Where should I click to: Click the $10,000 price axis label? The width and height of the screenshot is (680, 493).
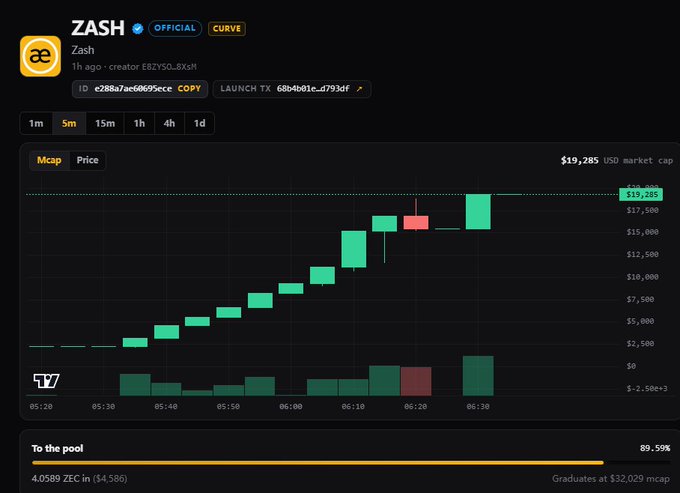(642, 277)
